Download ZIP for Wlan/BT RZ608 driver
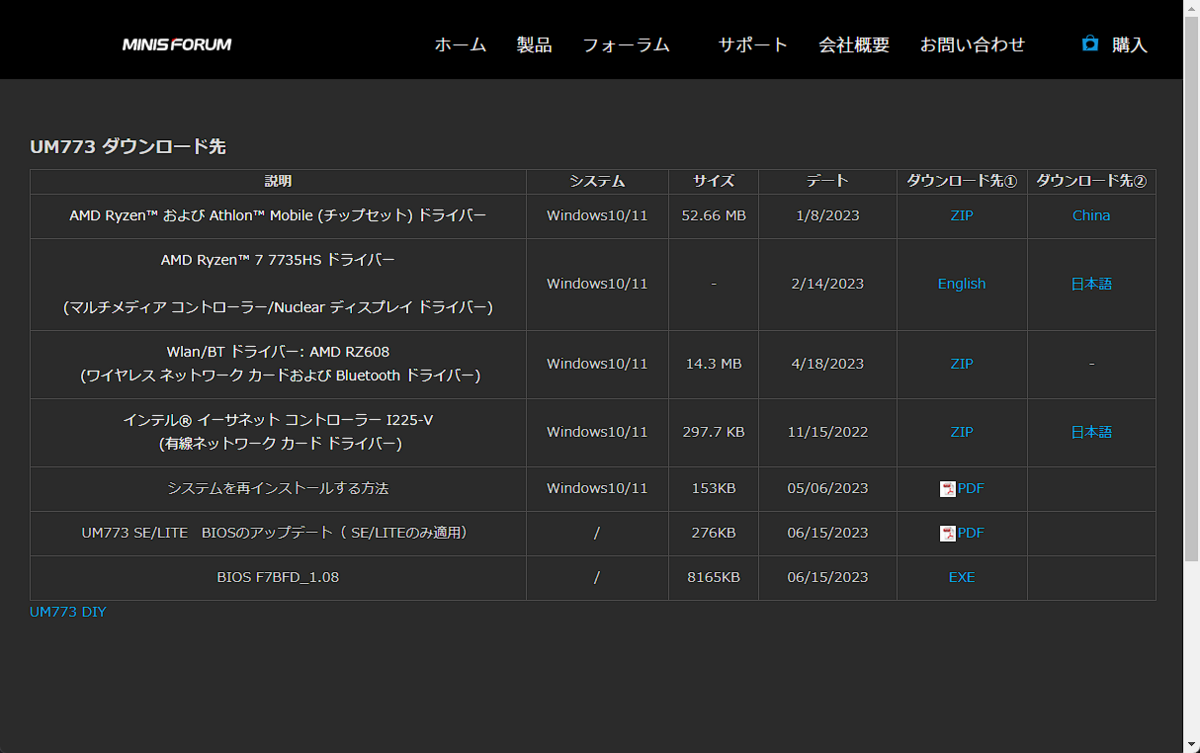1200x753 pixels. tap(962, 364)
